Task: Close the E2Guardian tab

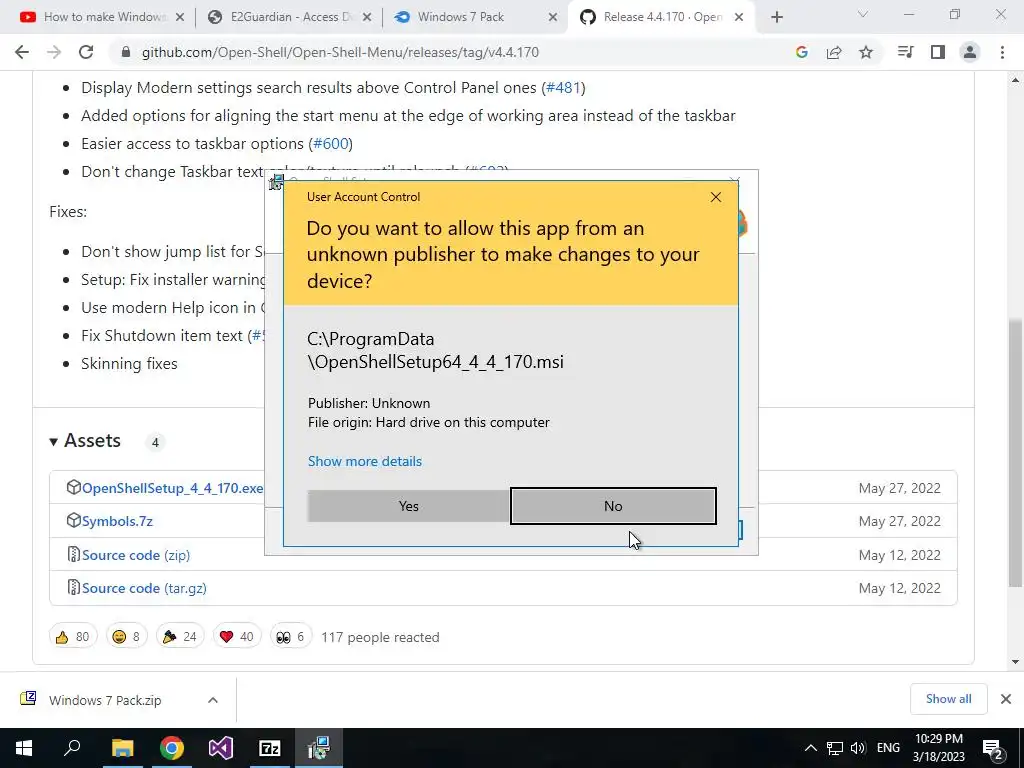Action: (367, 18)
